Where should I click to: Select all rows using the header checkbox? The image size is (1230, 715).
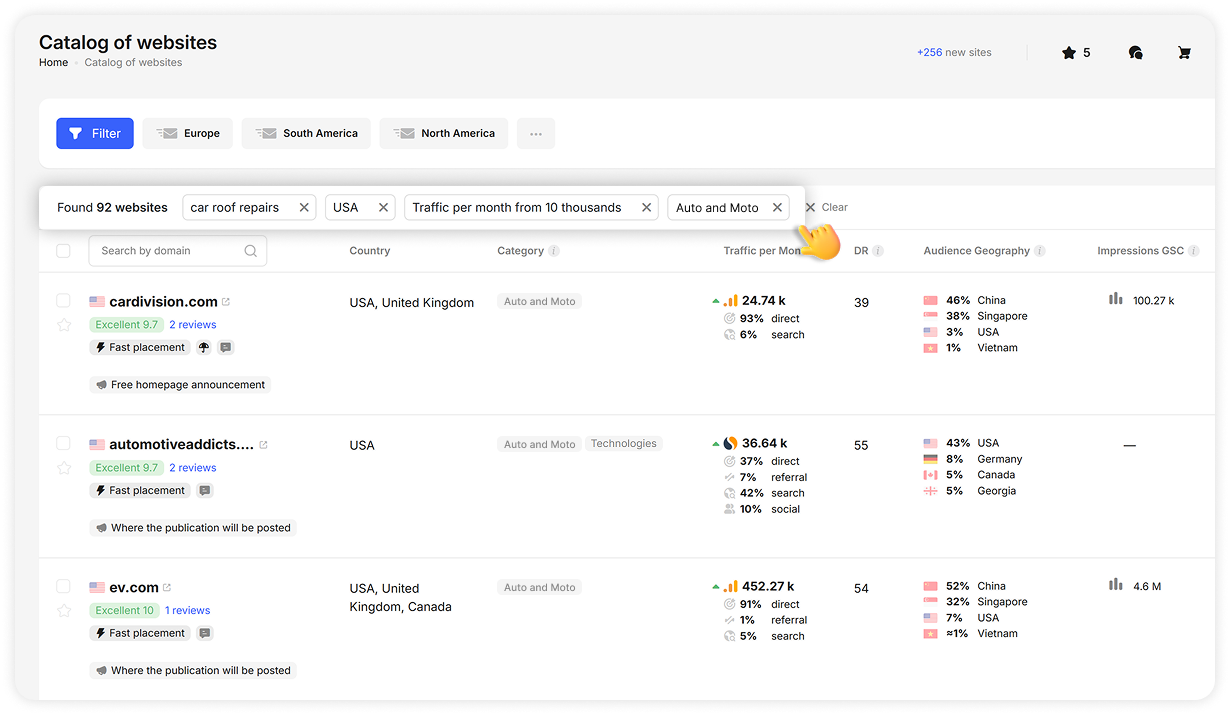point(63,251)
